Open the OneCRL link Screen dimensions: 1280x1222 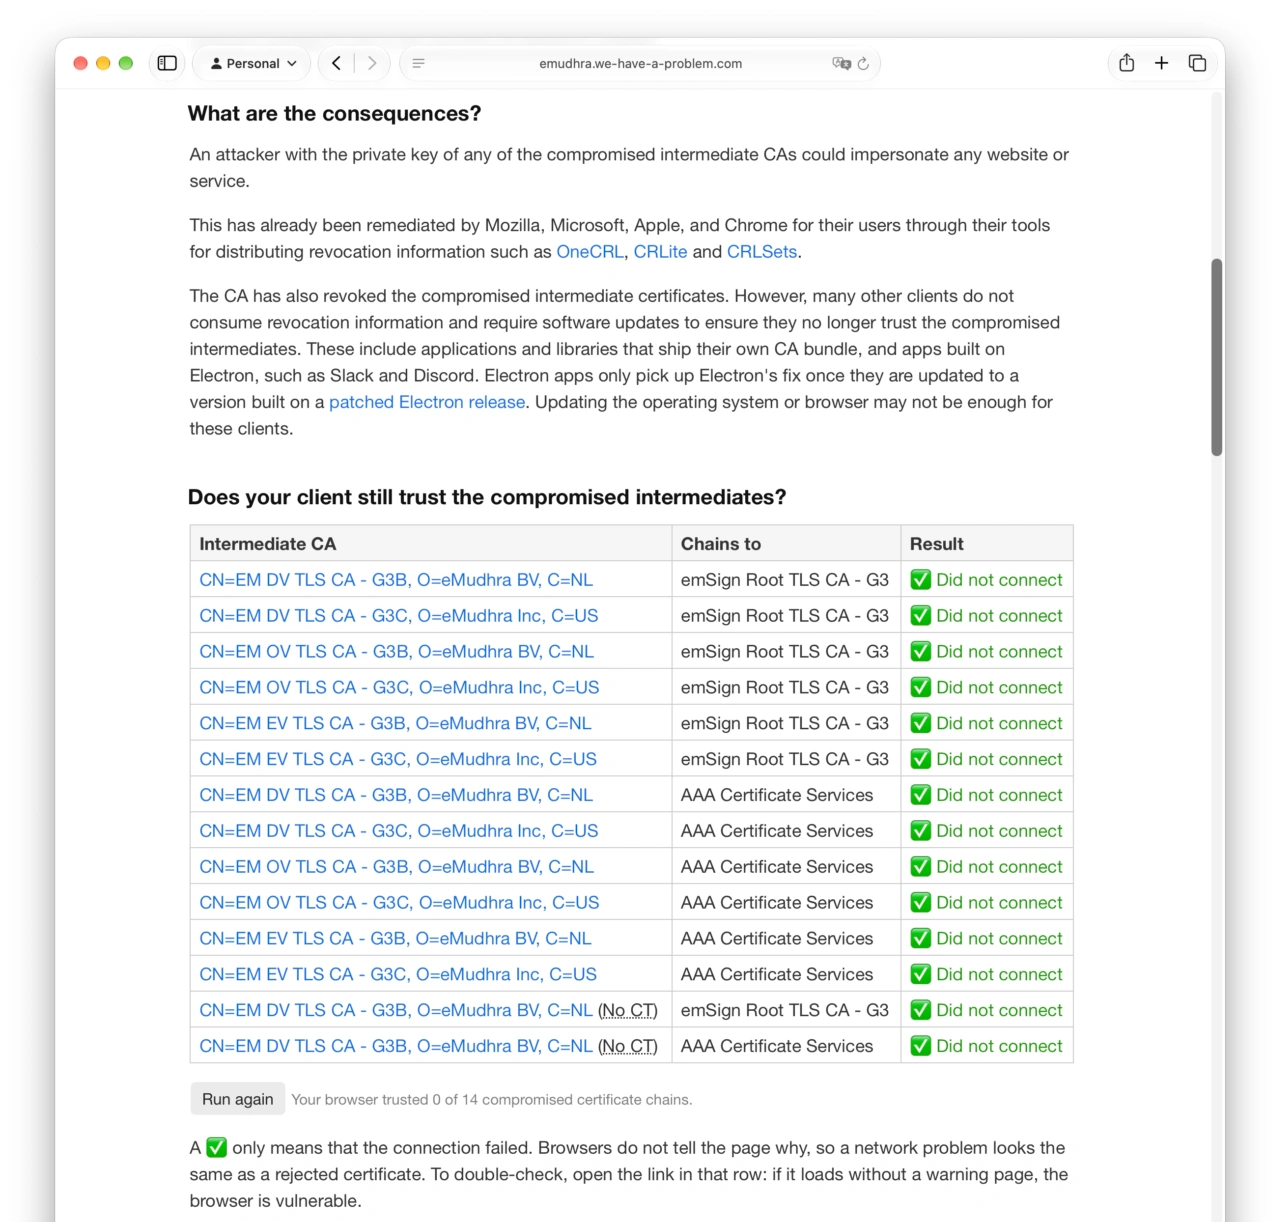pyautogui.click(x=590, y=252)
